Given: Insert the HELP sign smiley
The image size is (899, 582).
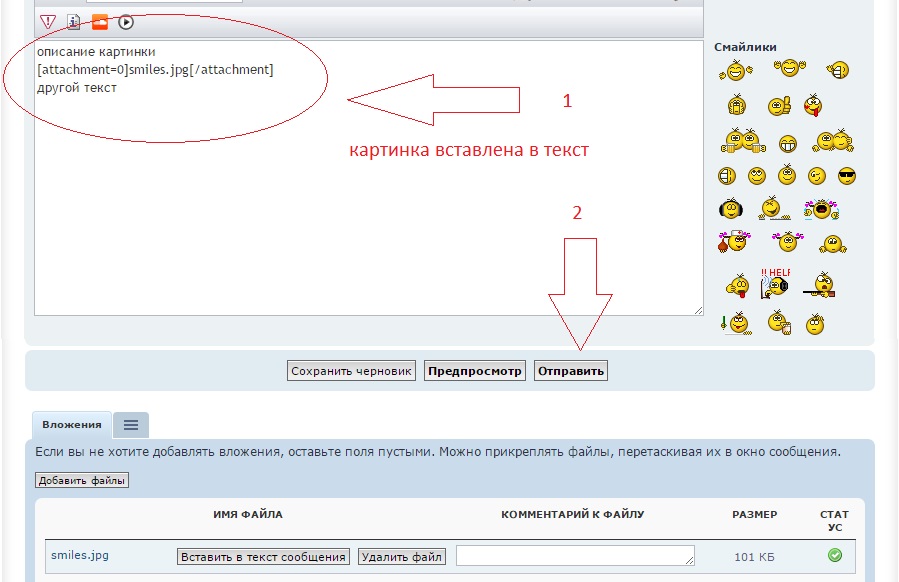Looking at the screenshot, I should [775, 283].
